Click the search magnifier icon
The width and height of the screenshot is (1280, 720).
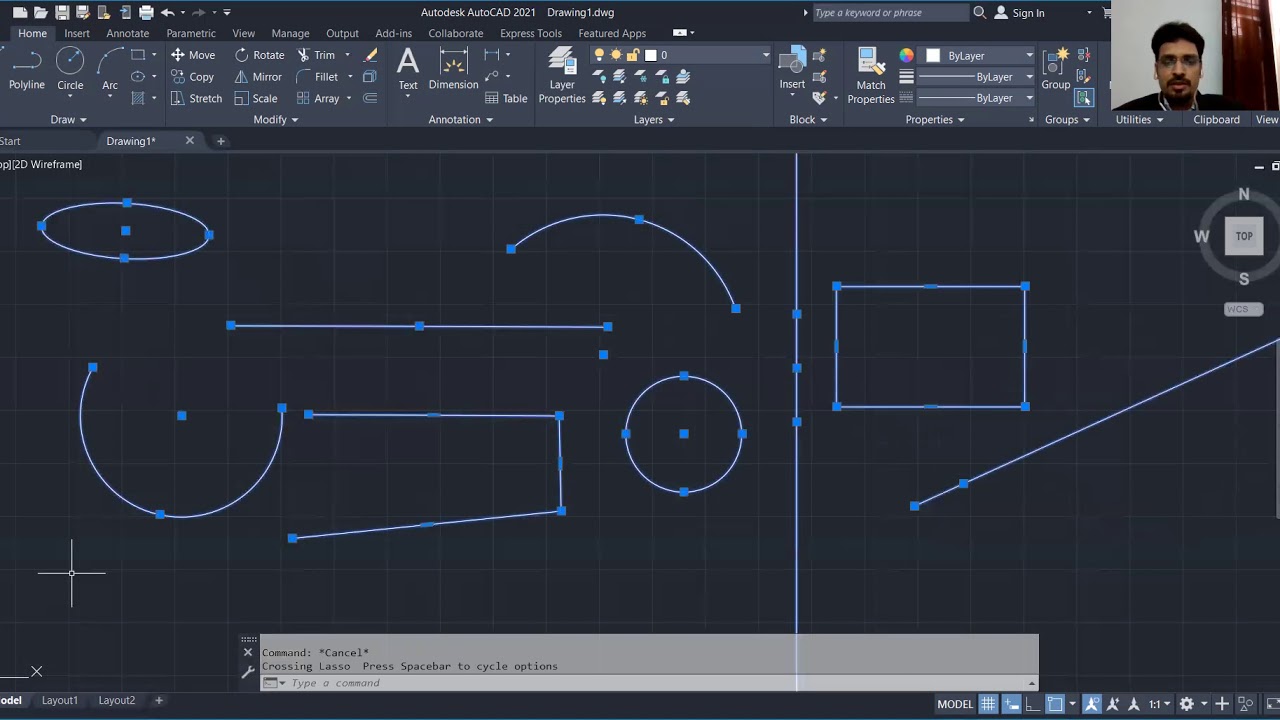(980, 12)
